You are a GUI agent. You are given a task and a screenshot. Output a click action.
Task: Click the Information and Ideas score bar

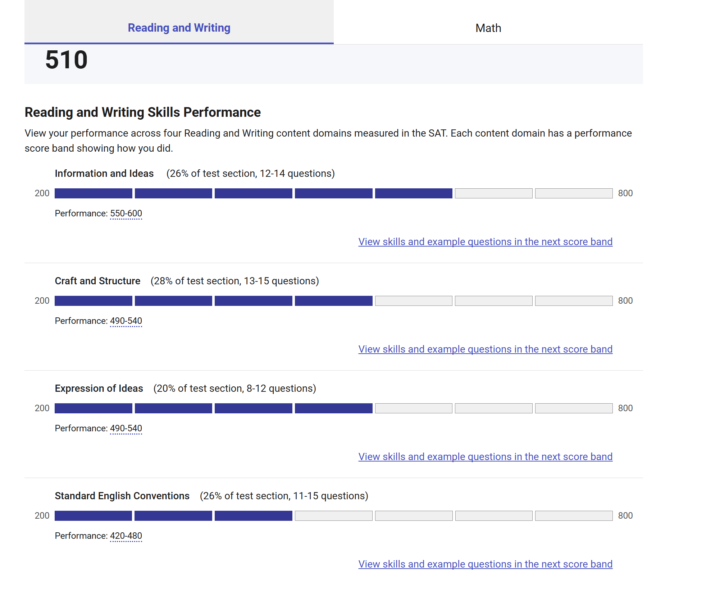pyautogui.click(x=333, y=193)
